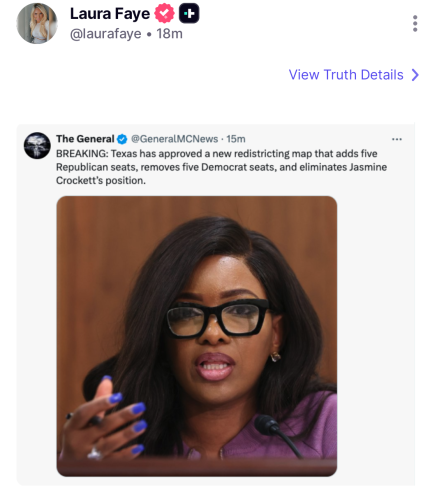444x500 pixels.
Task: Click the black plus badge icon
Action: pyautogui.click(x=189, y=13)
